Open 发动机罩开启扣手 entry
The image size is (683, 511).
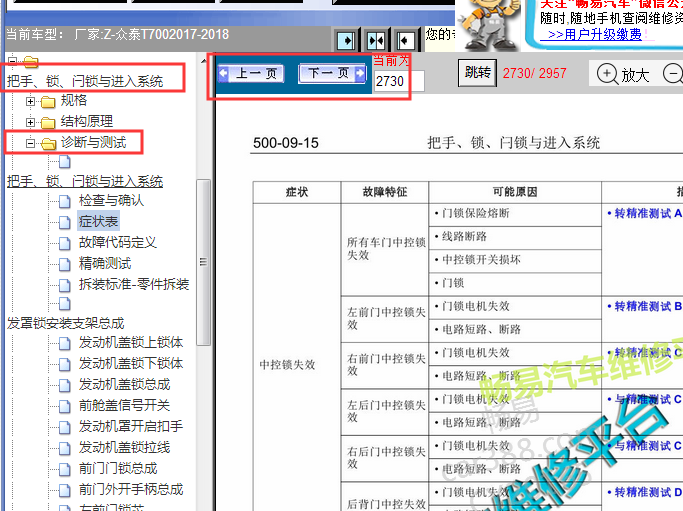(130, 426)
